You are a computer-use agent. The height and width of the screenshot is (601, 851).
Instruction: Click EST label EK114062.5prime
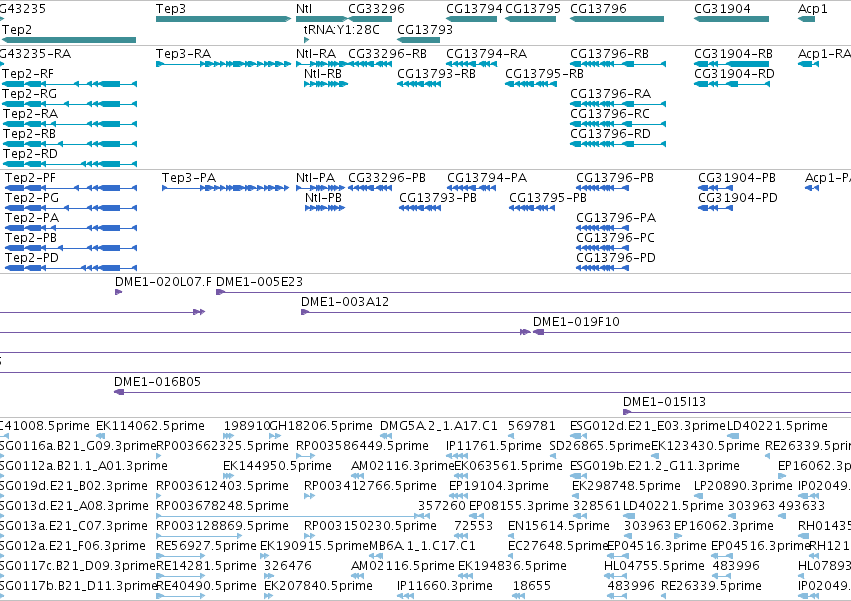point(150,426)
